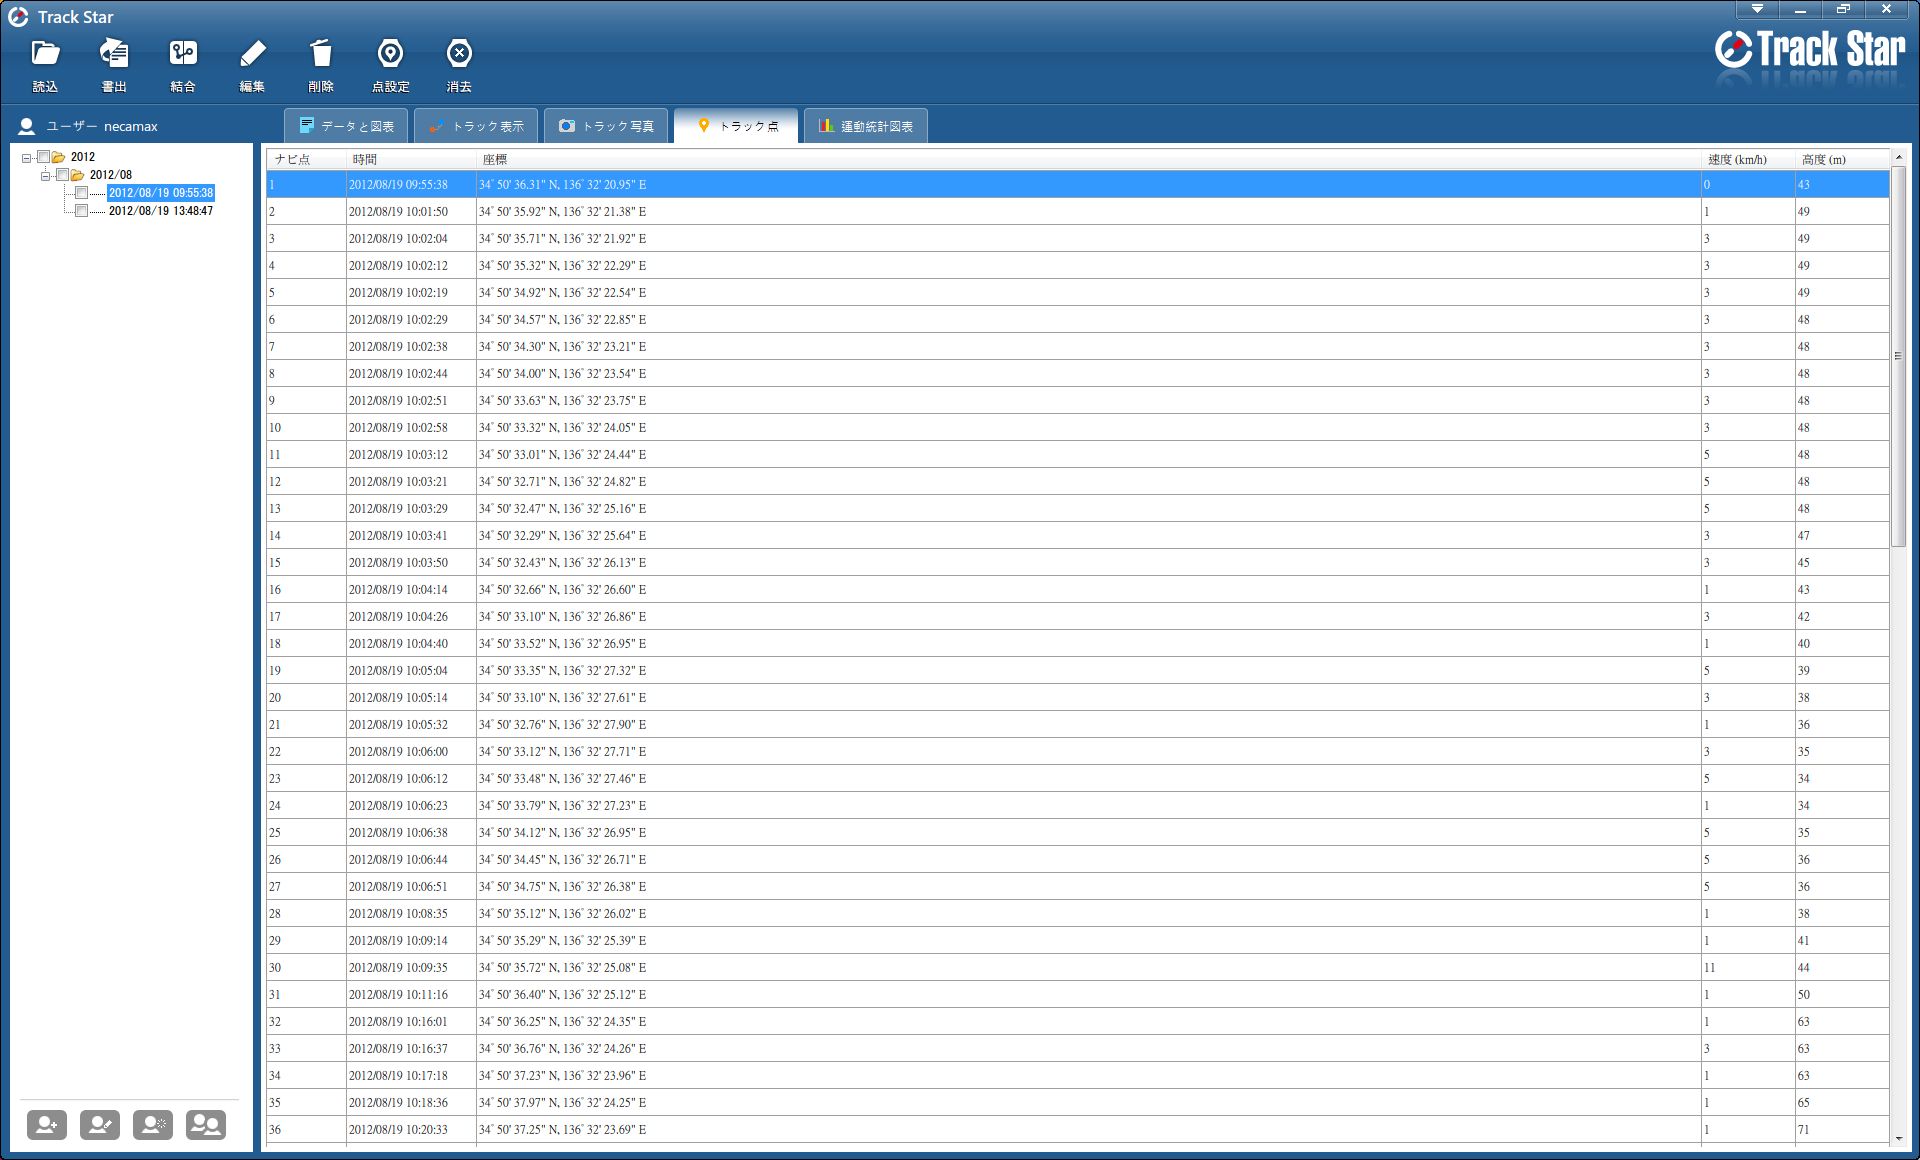
Task: Collapse the 2012/08 tree node
Action: [x=46, y=176]
